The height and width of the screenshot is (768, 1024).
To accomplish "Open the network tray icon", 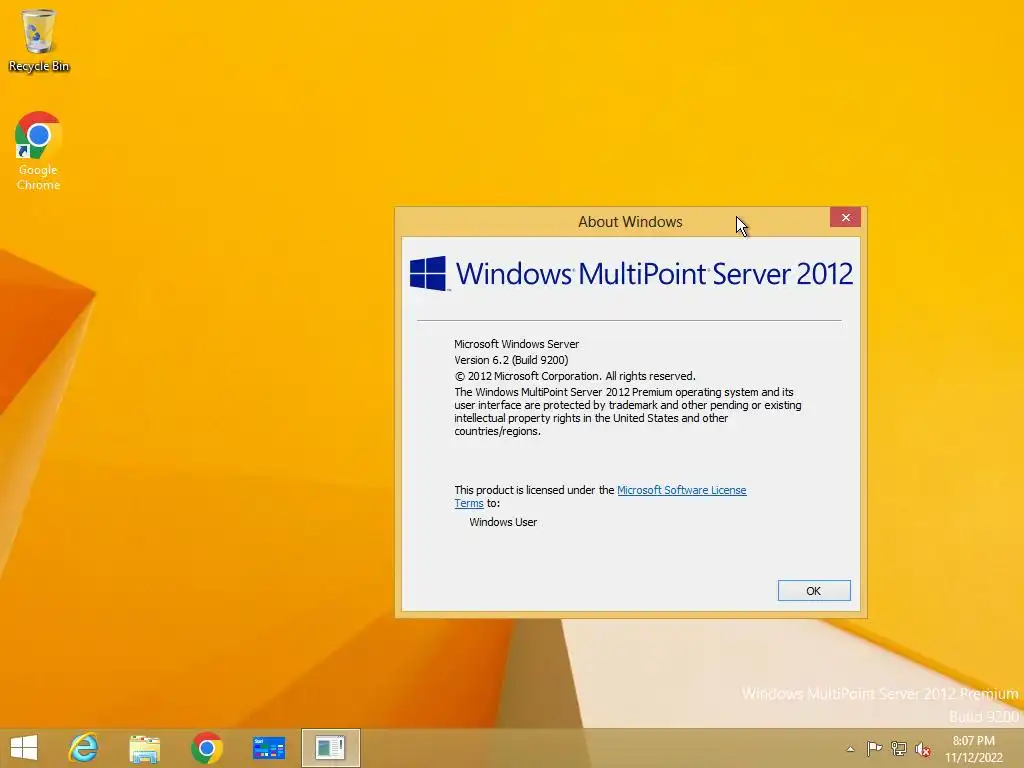I will (x=899, y=748).
